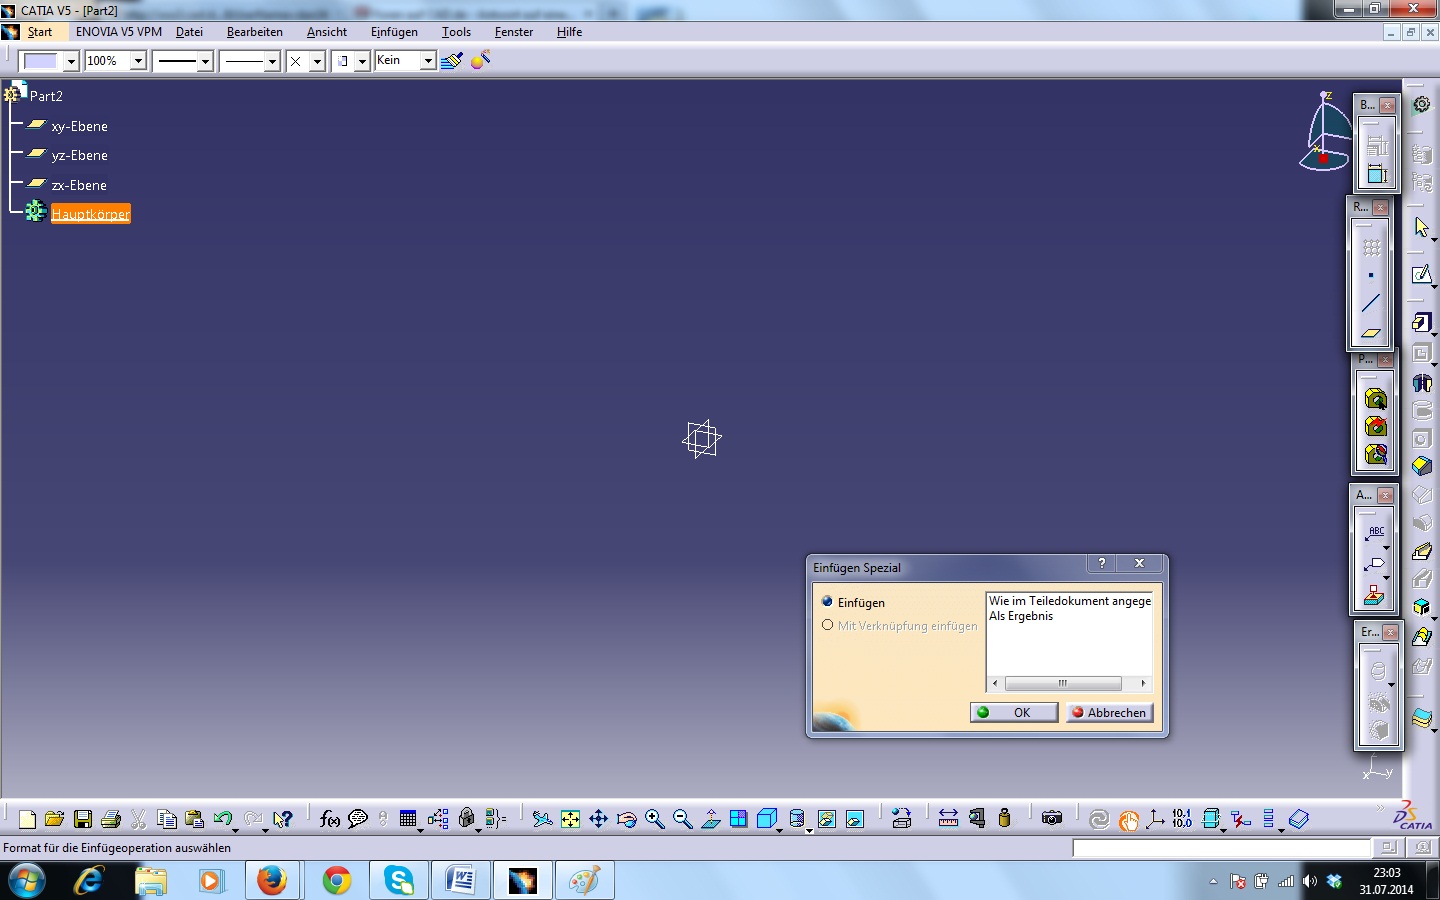Create a new document with the New icon
Viewport: 1440px width, 900px height.
[27, 819]
